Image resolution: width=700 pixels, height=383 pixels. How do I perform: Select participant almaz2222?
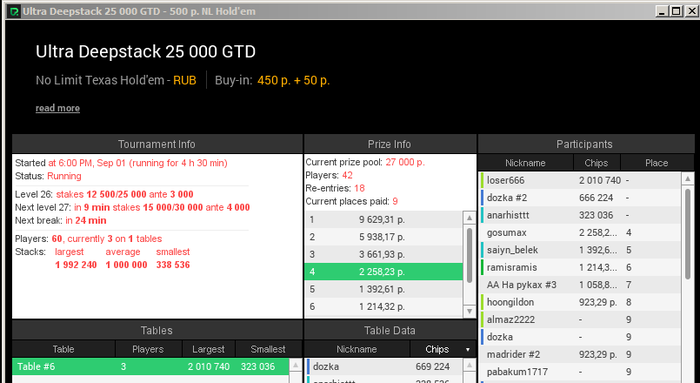[580, 320]
